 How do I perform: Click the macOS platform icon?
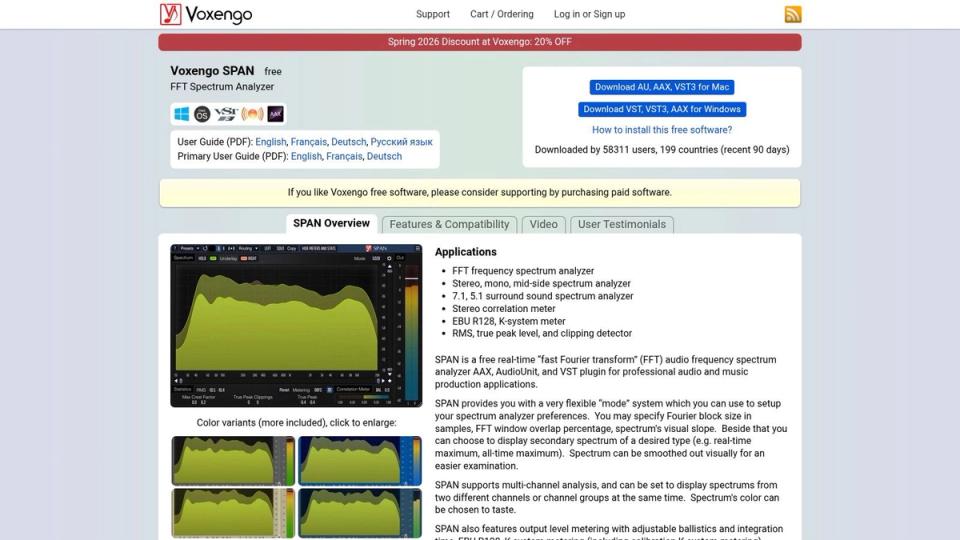point(202,114)
